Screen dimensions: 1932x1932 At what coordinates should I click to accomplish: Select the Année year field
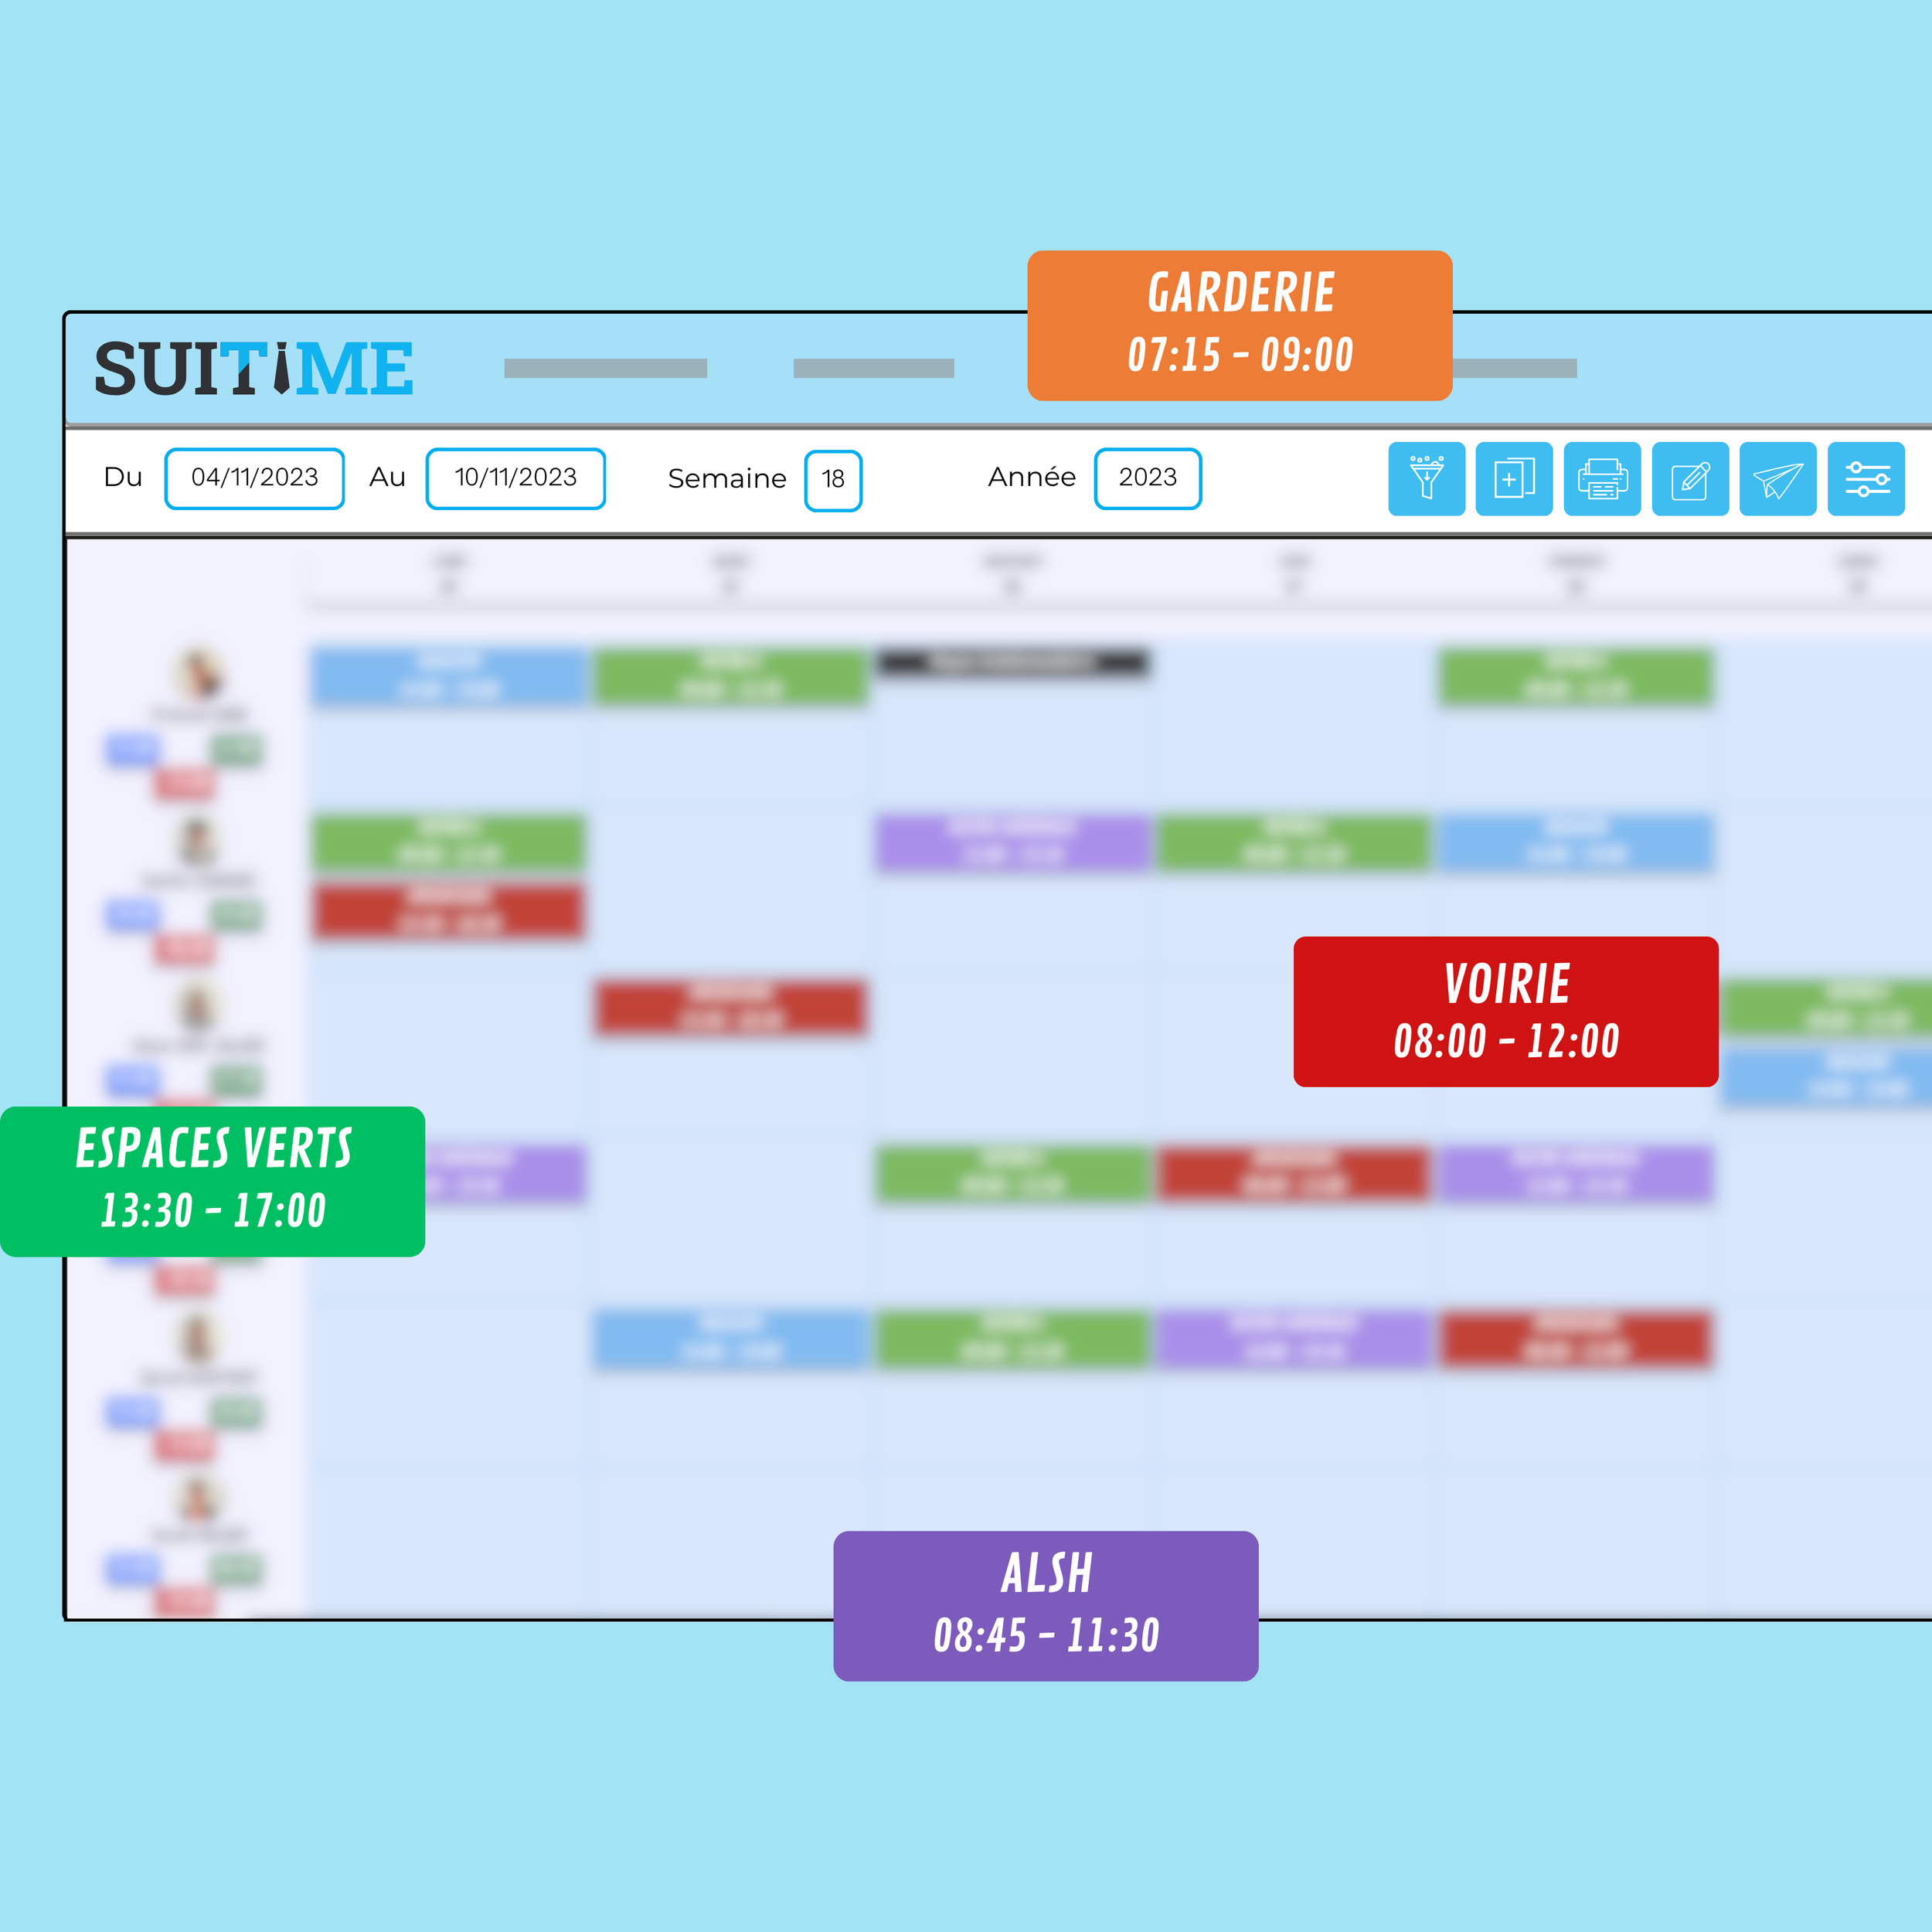point(1147,478)
